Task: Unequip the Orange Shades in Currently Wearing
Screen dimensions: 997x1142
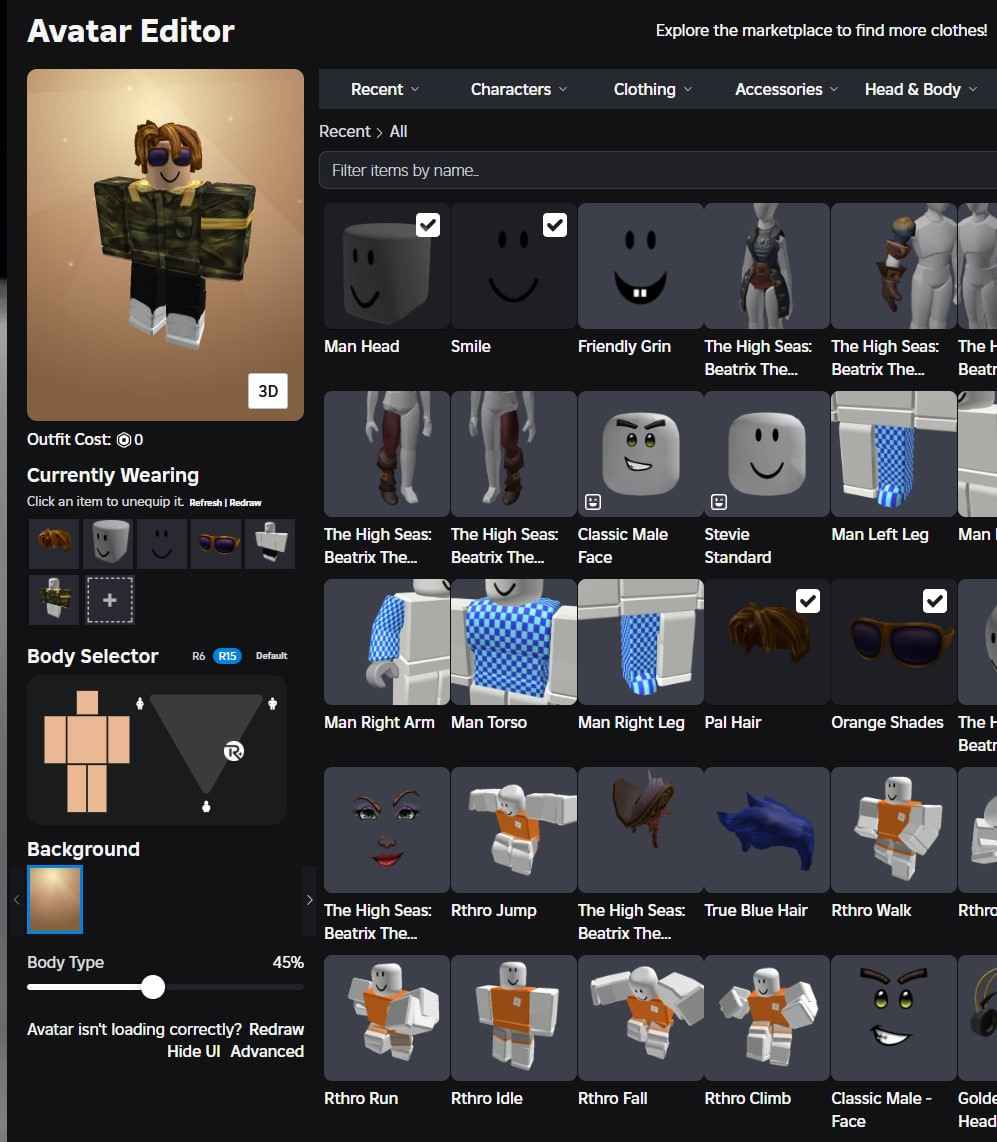Action: point(216,543)
